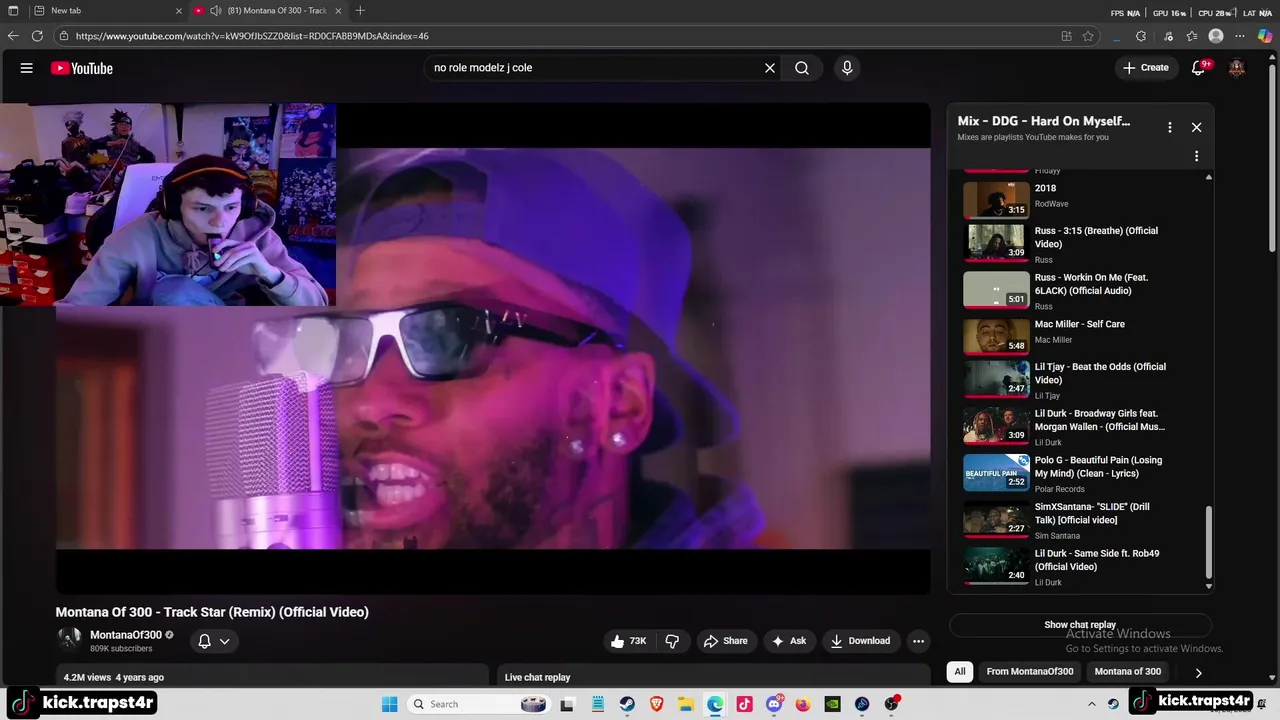
Task: Select From MontanaOf300 filter chip
Action: point(1030,672)
